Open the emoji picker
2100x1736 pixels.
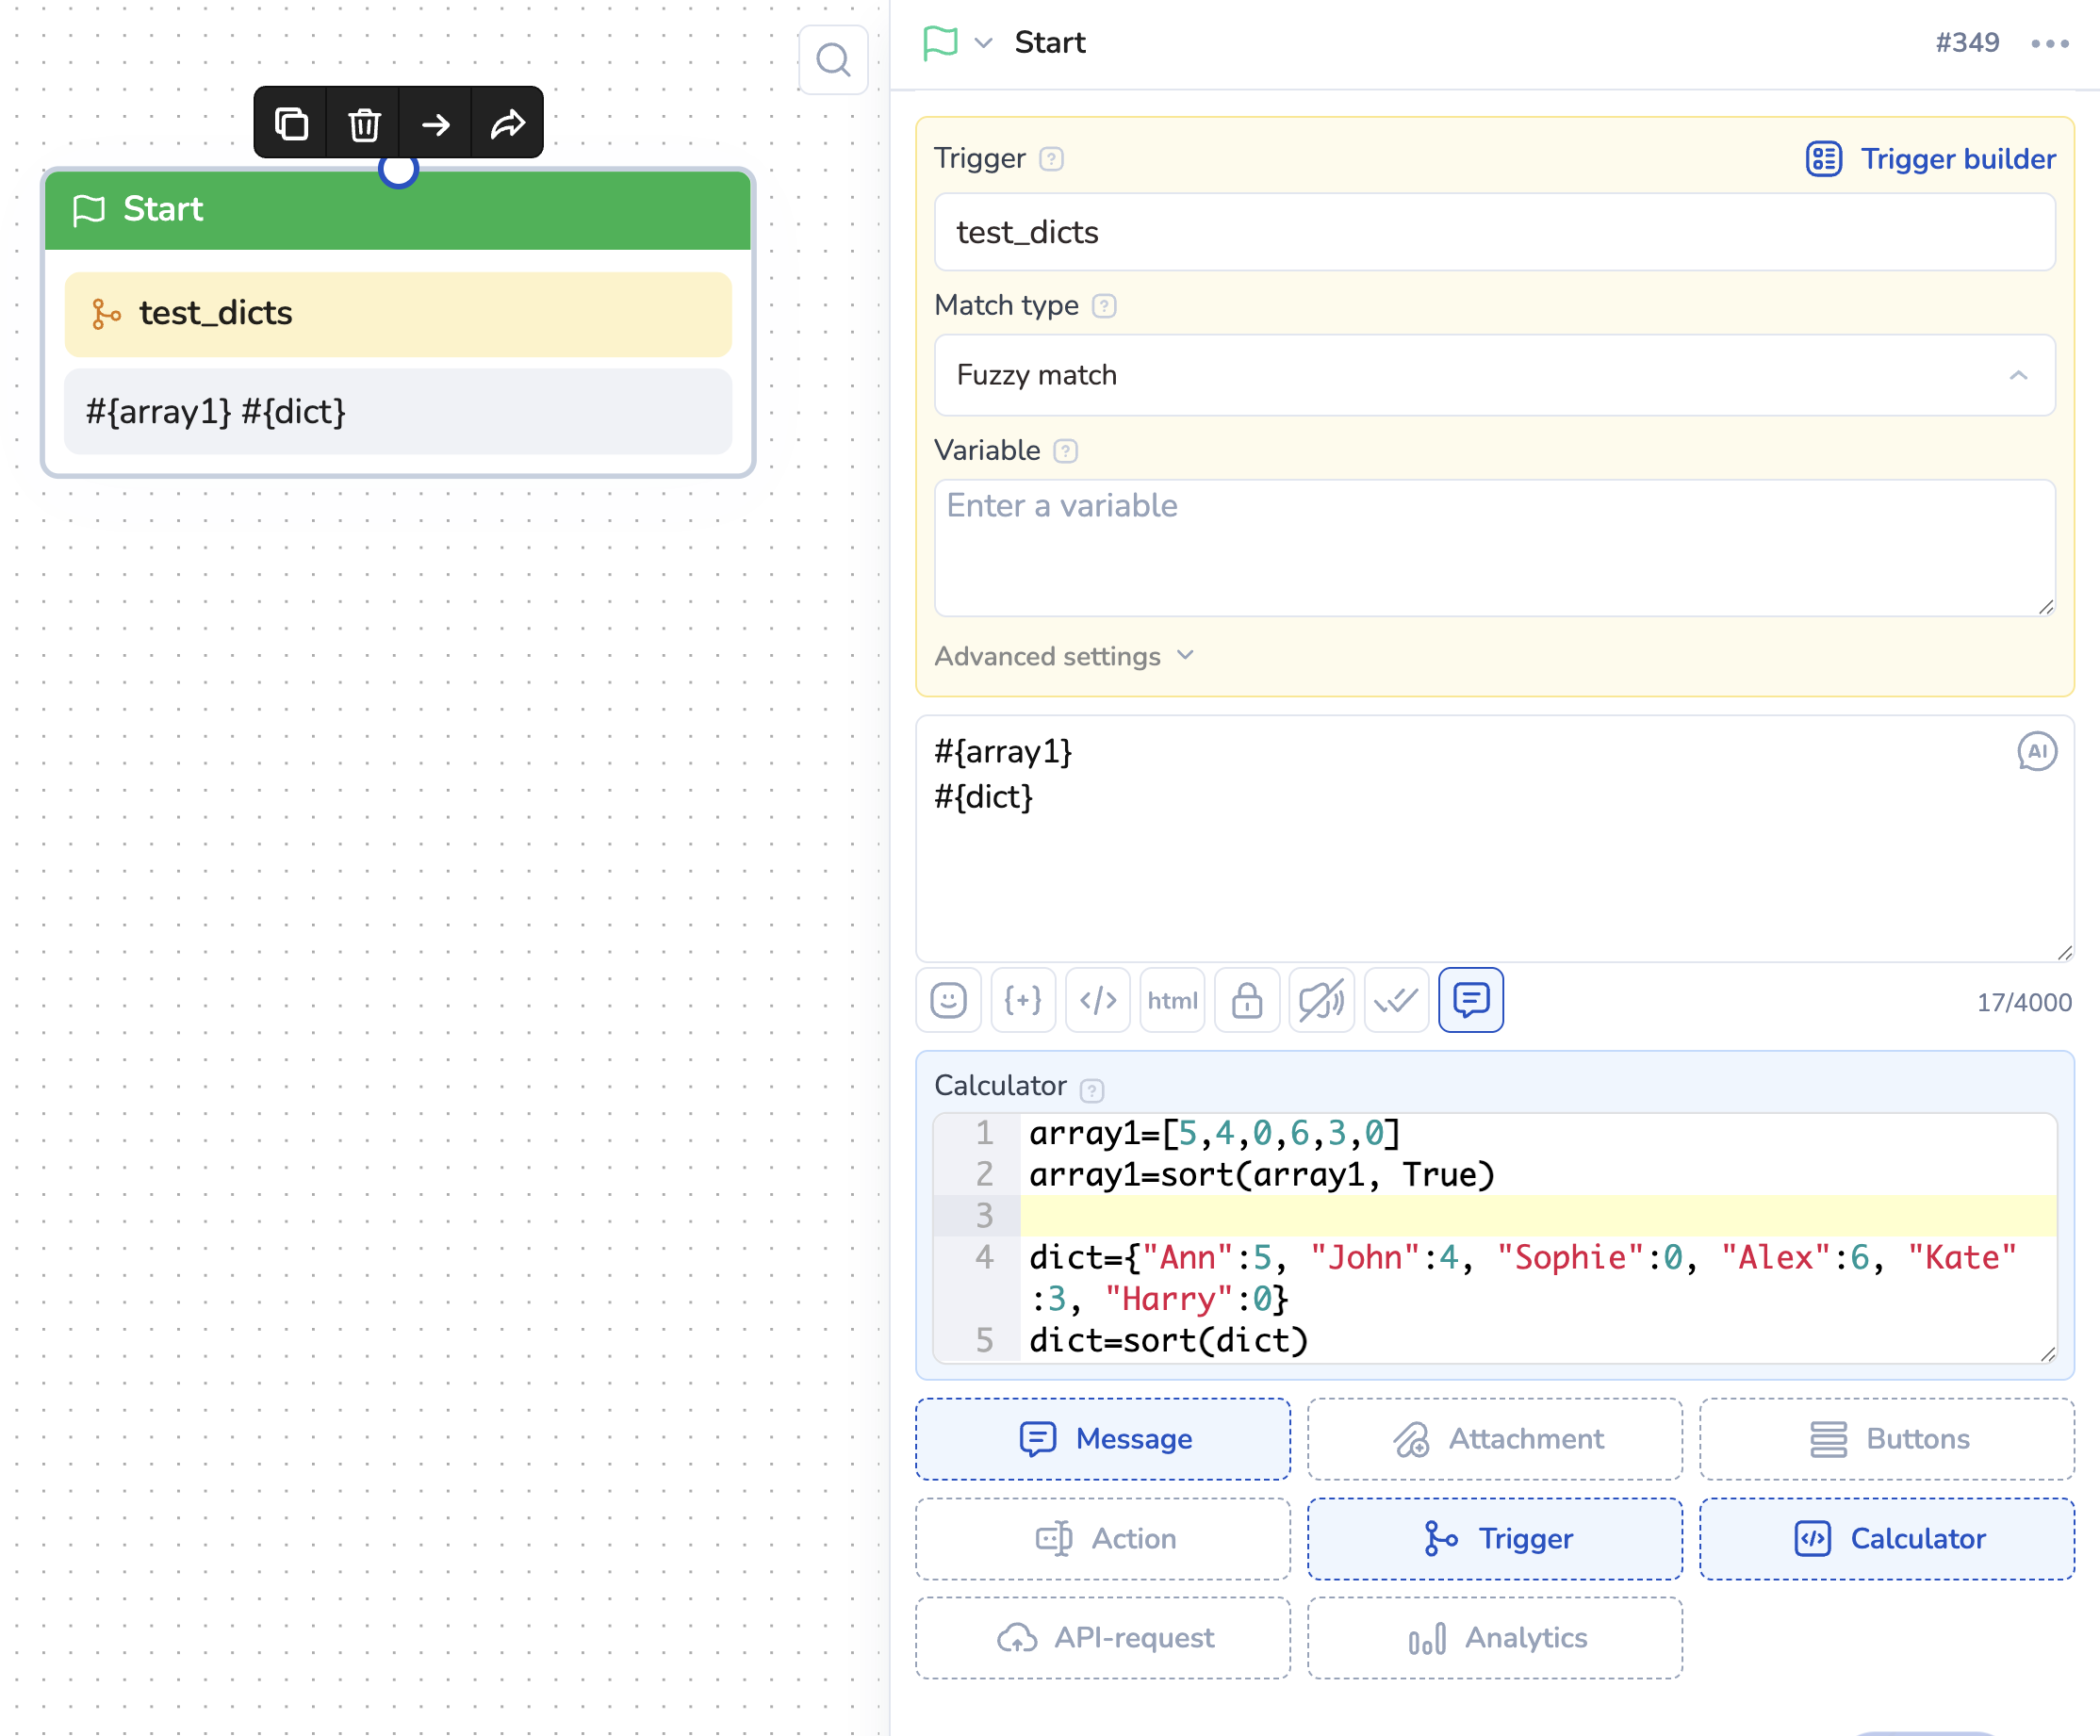click(x=948, y=1000)
